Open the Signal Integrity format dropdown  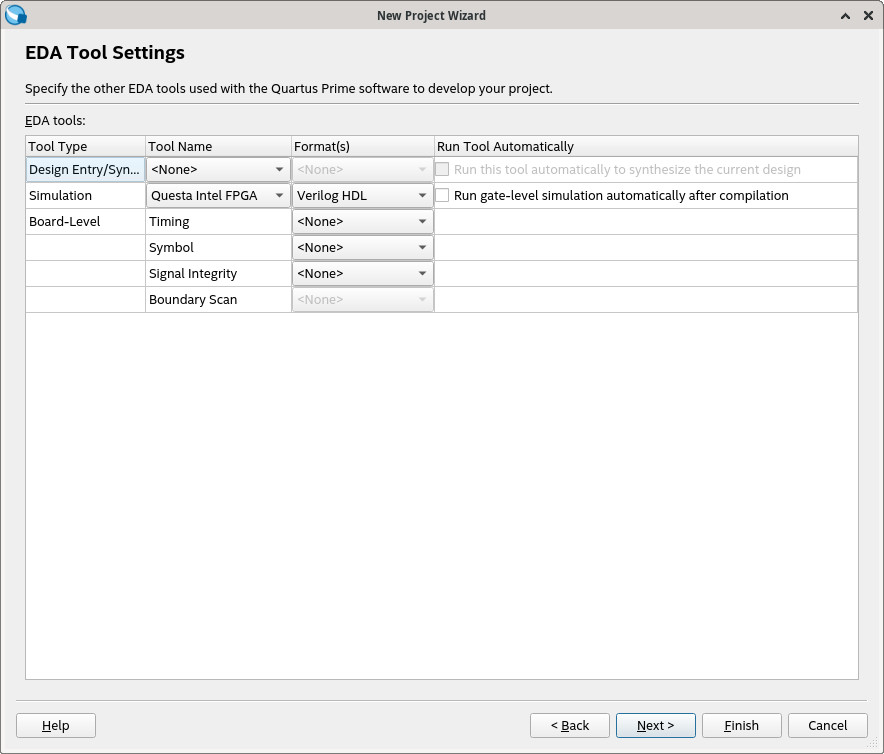(363, 273)
